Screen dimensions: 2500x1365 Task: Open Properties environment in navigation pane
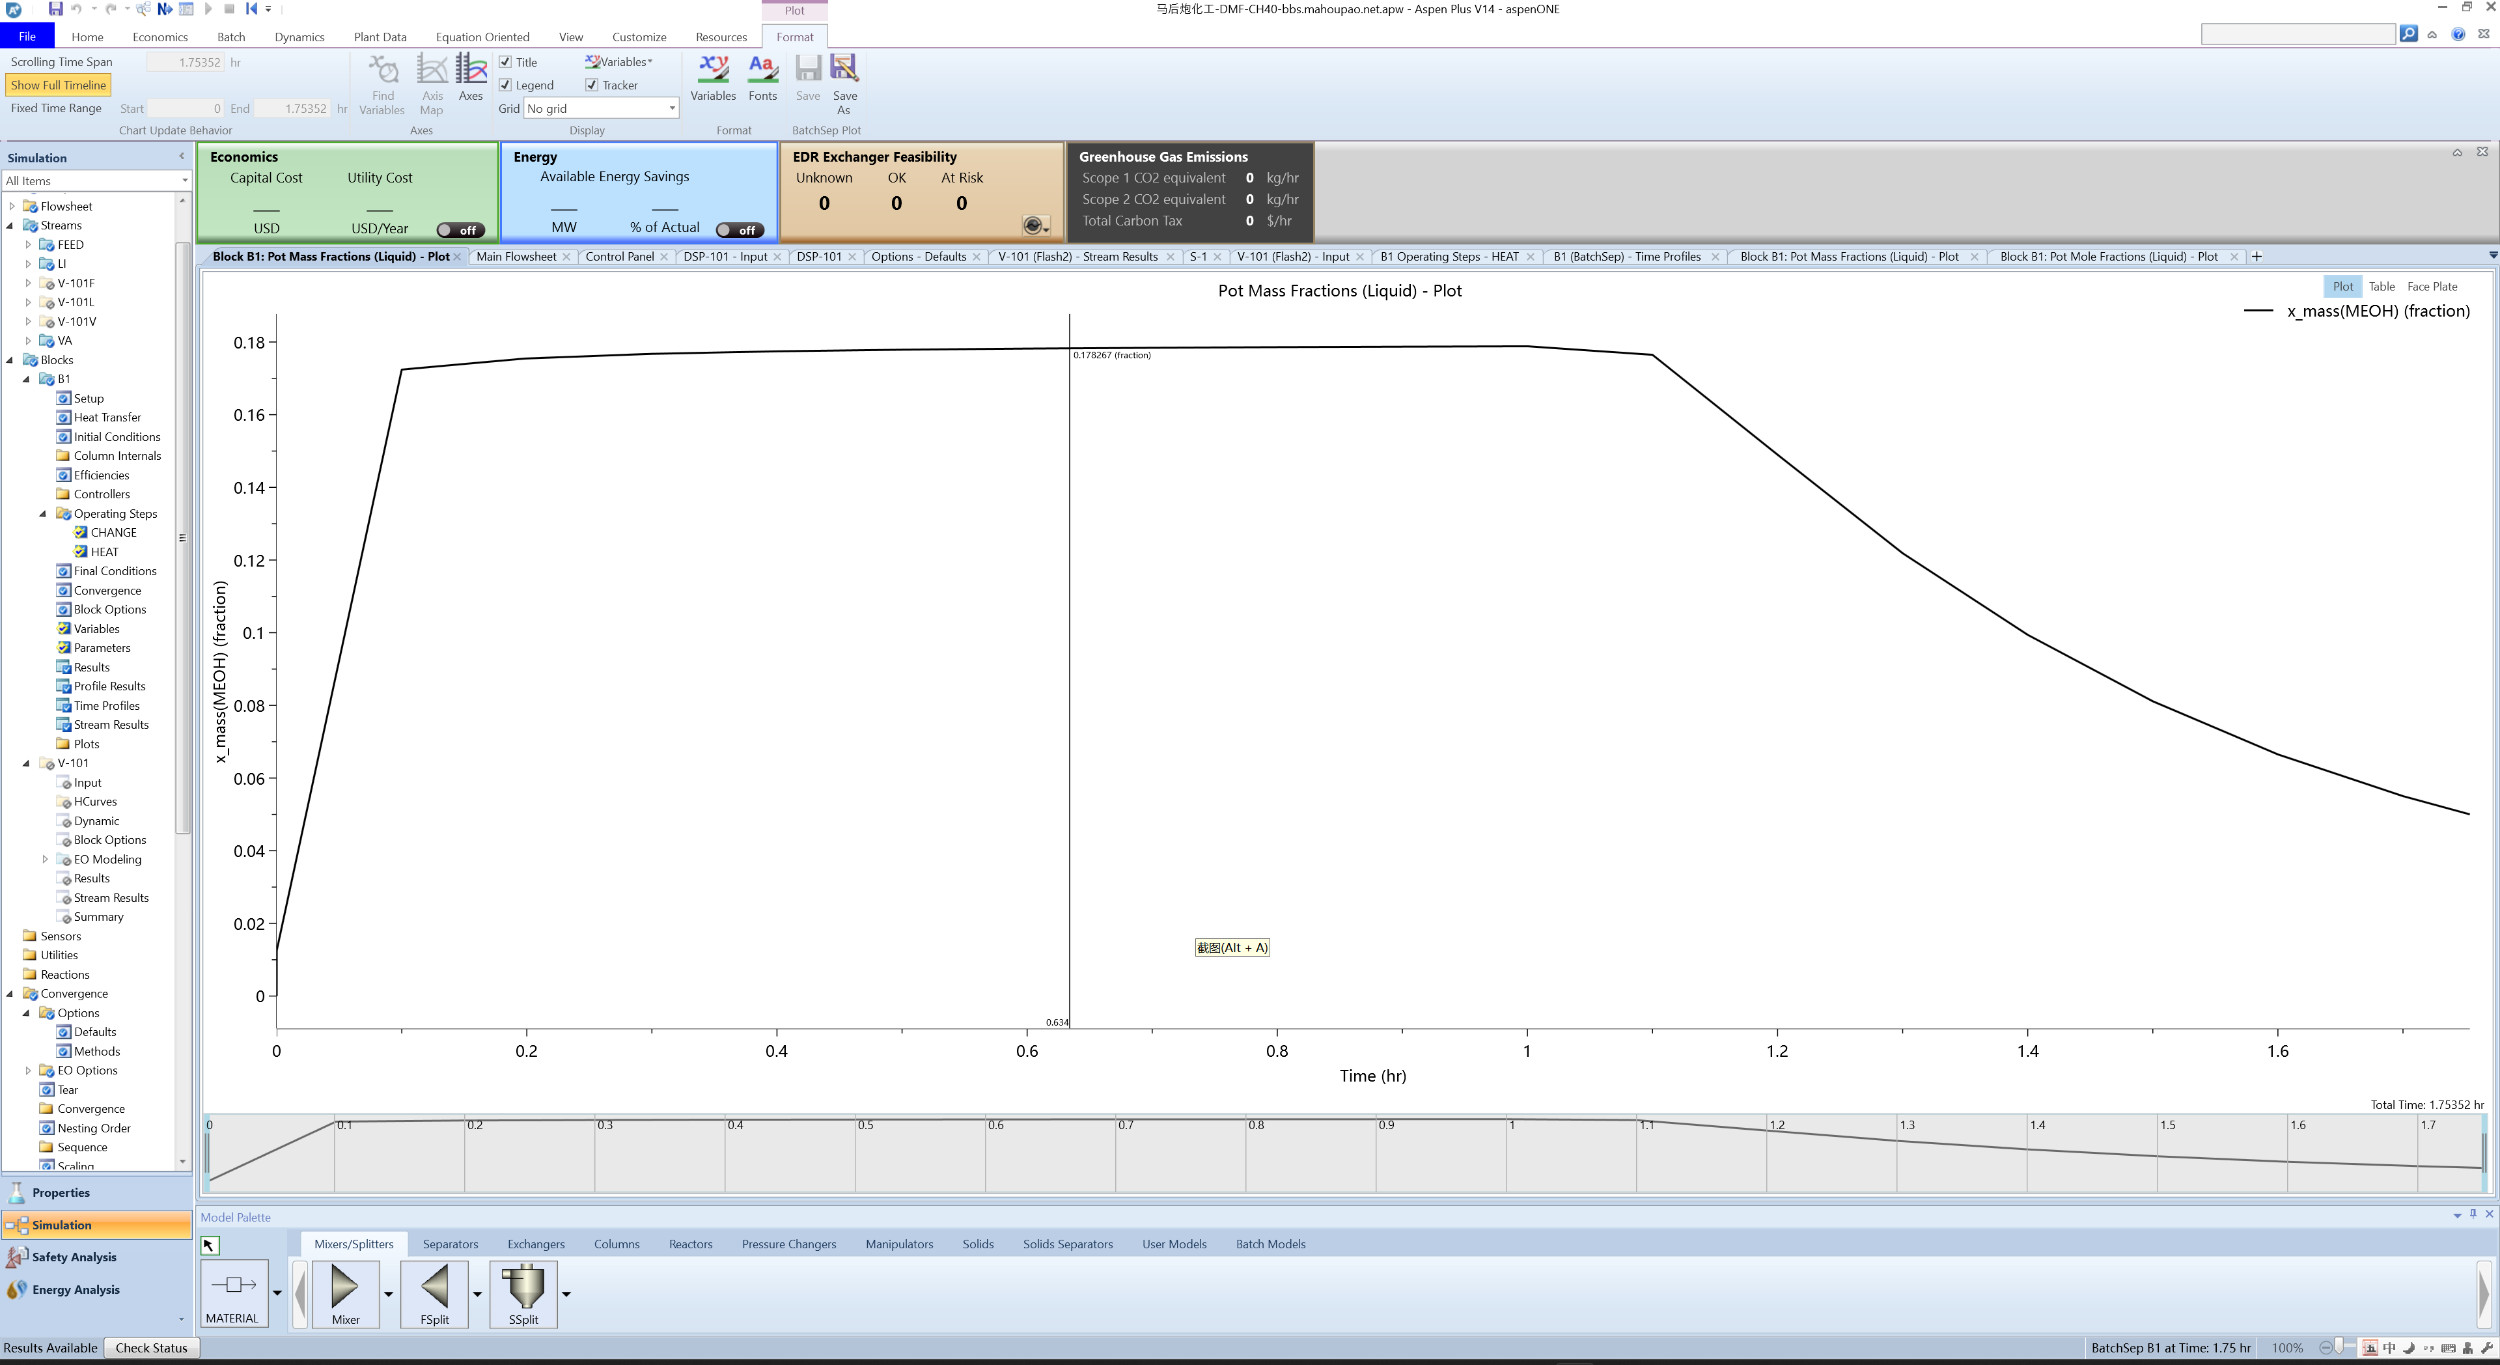pyautogui.click(x=97, y=1193)
